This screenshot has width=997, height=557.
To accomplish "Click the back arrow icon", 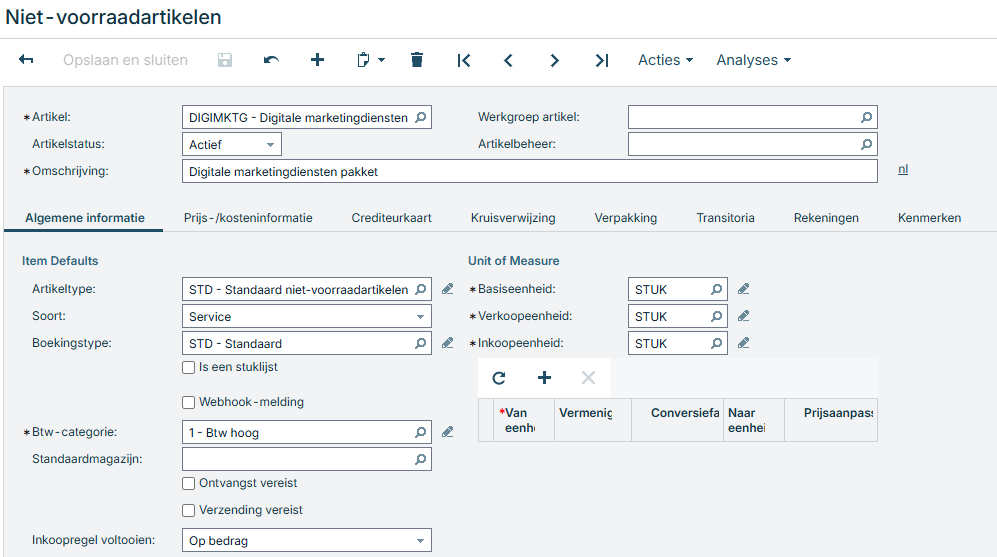I will point(27,60).
